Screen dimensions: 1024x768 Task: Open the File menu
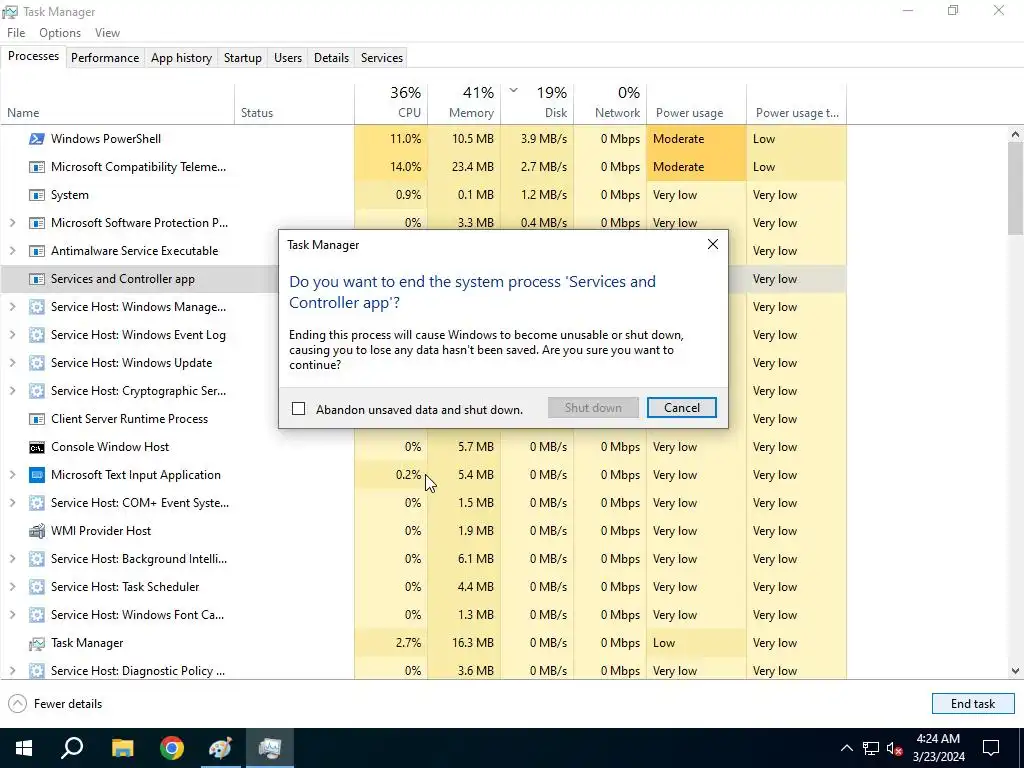[x=16, y=33]
